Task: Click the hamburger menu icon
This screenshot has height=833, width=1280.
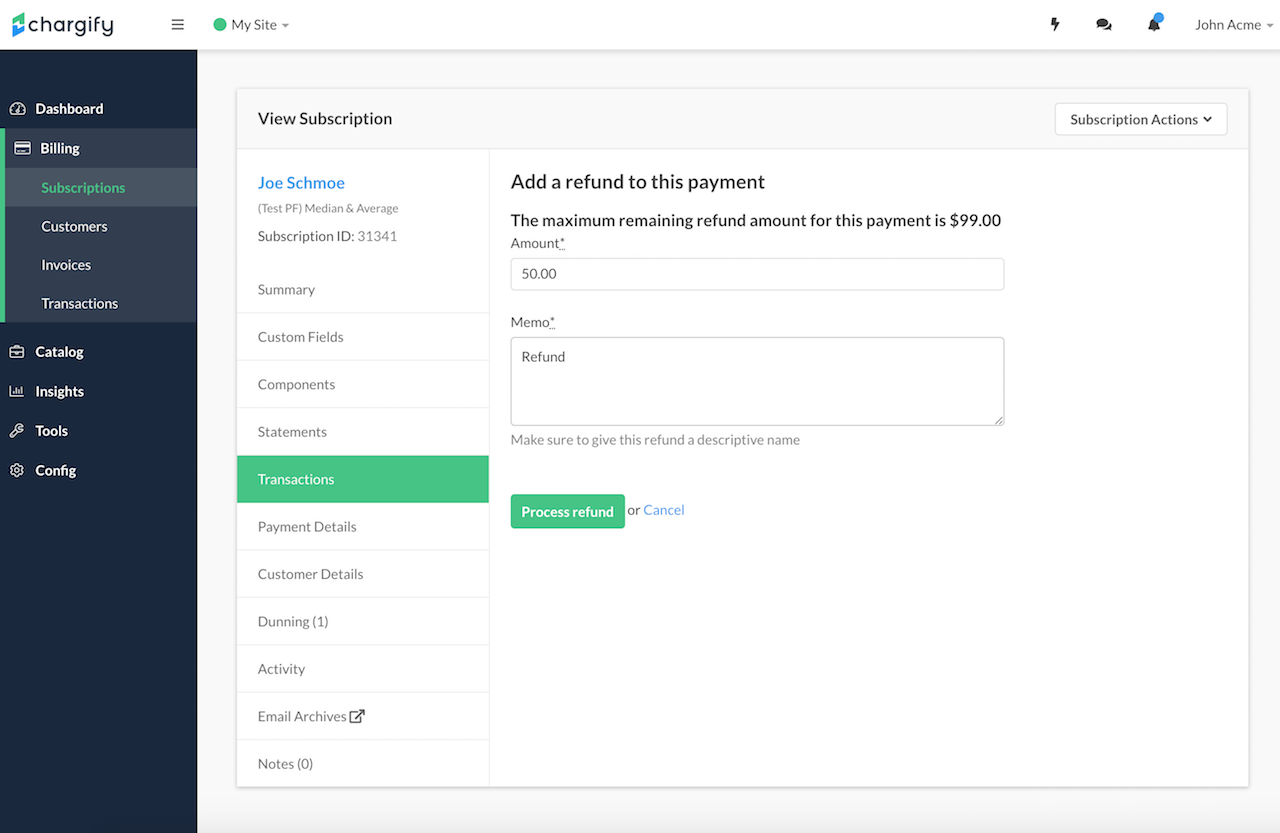Action: click(x=177, y=24)
